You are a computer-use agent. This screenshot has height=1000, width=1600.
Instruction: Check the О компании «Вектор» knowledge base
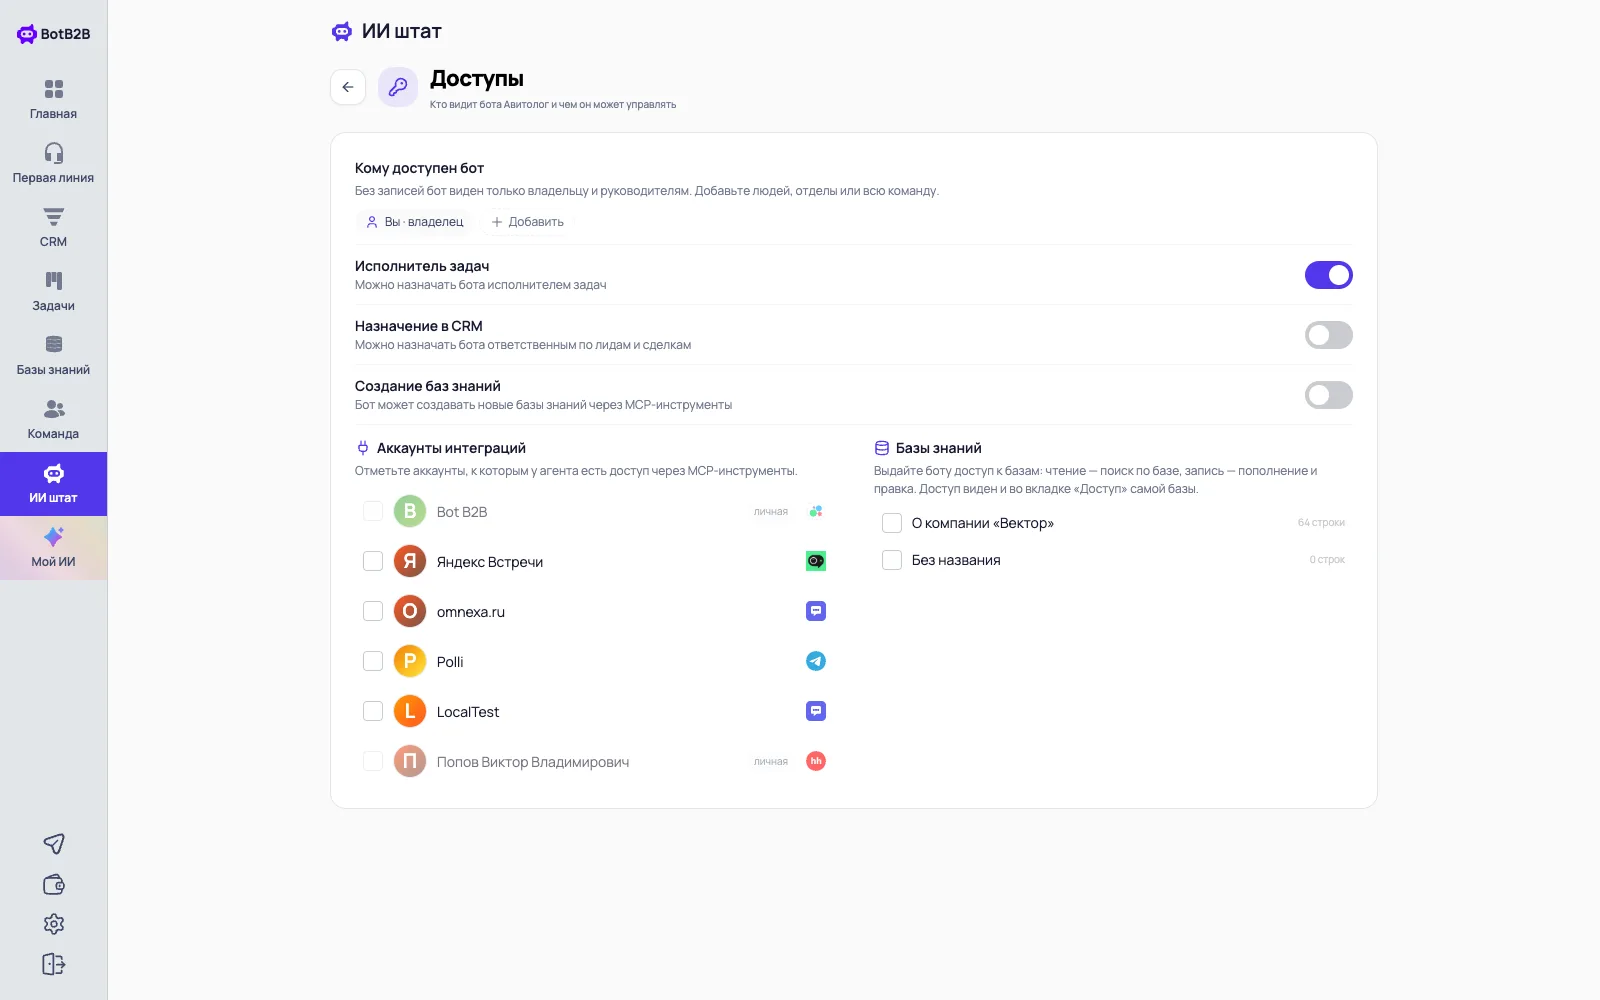tap(892, 523)
